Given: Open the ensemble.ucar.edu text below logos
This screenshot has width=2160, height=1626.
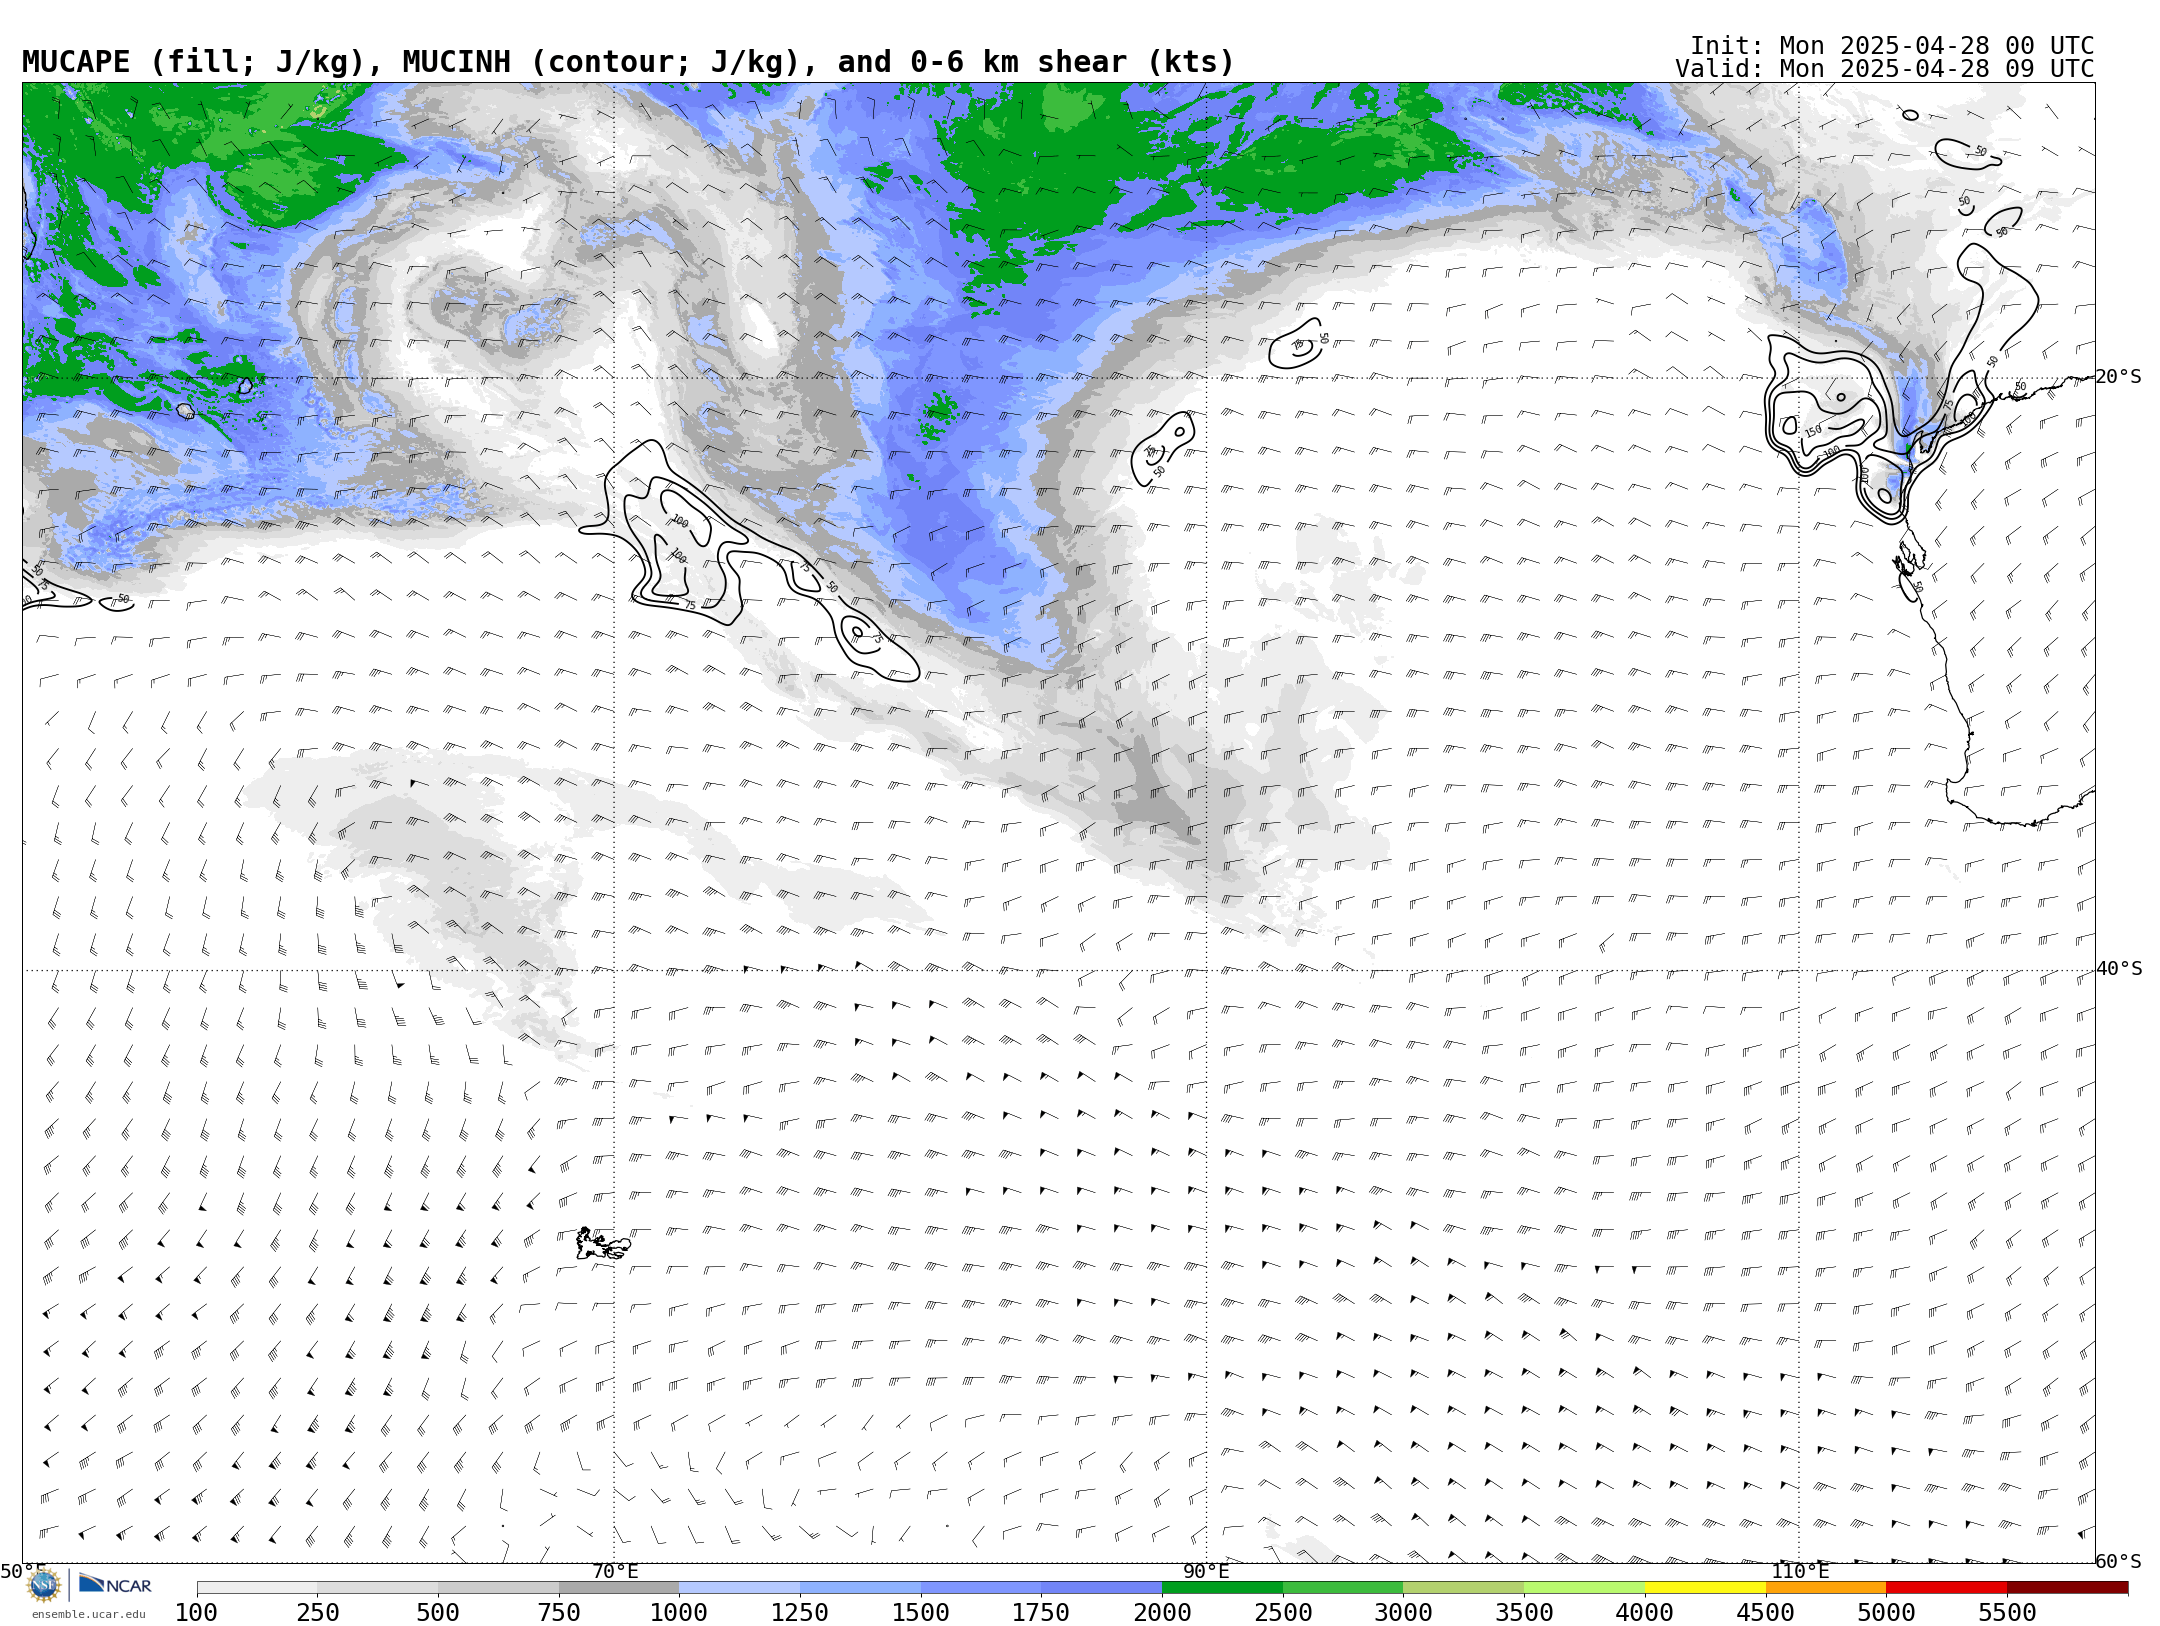Looking at the screenshot, I should (x=88, y=1614).
